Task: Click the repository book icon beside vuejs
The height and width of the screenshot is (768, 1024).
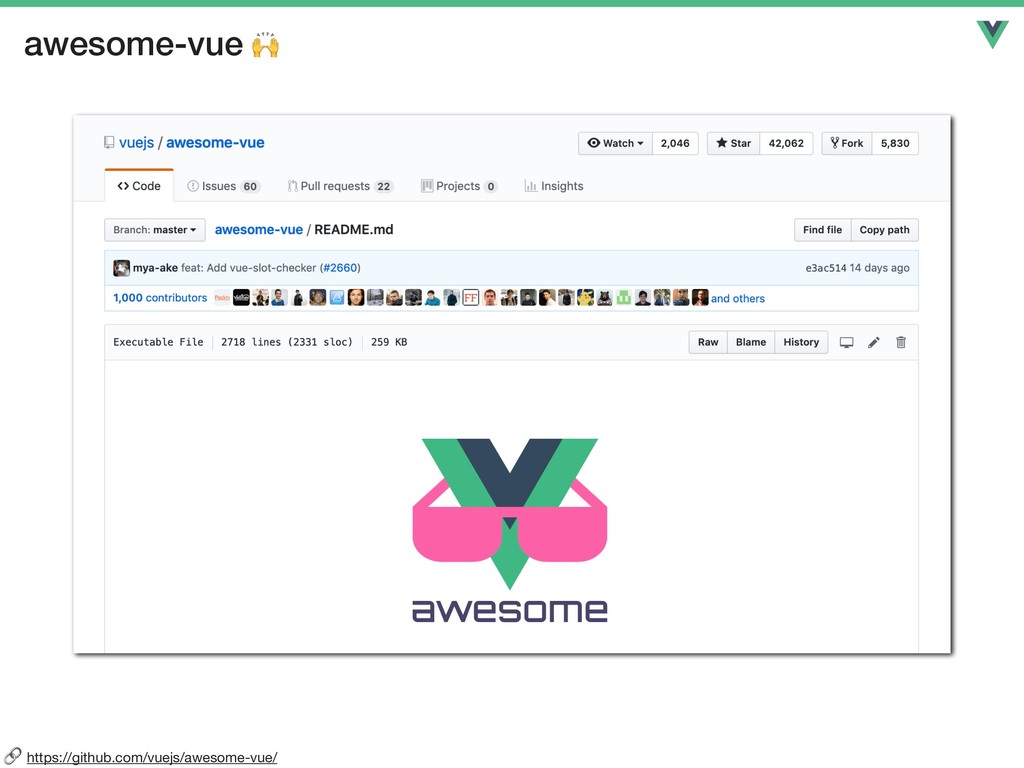Action: 109,142
